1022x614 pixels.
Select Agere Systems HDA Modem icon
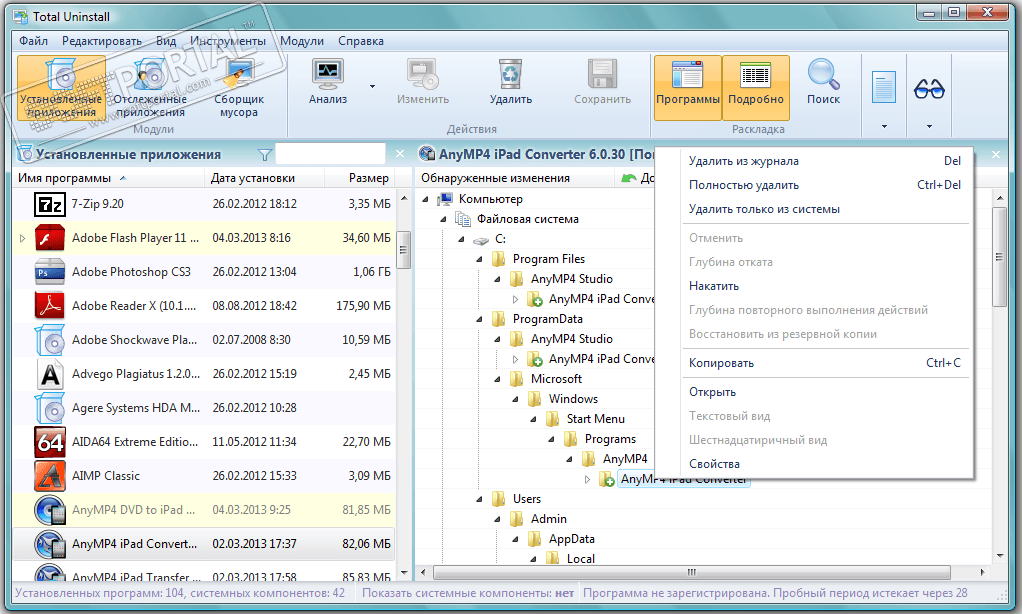point(50,408)
